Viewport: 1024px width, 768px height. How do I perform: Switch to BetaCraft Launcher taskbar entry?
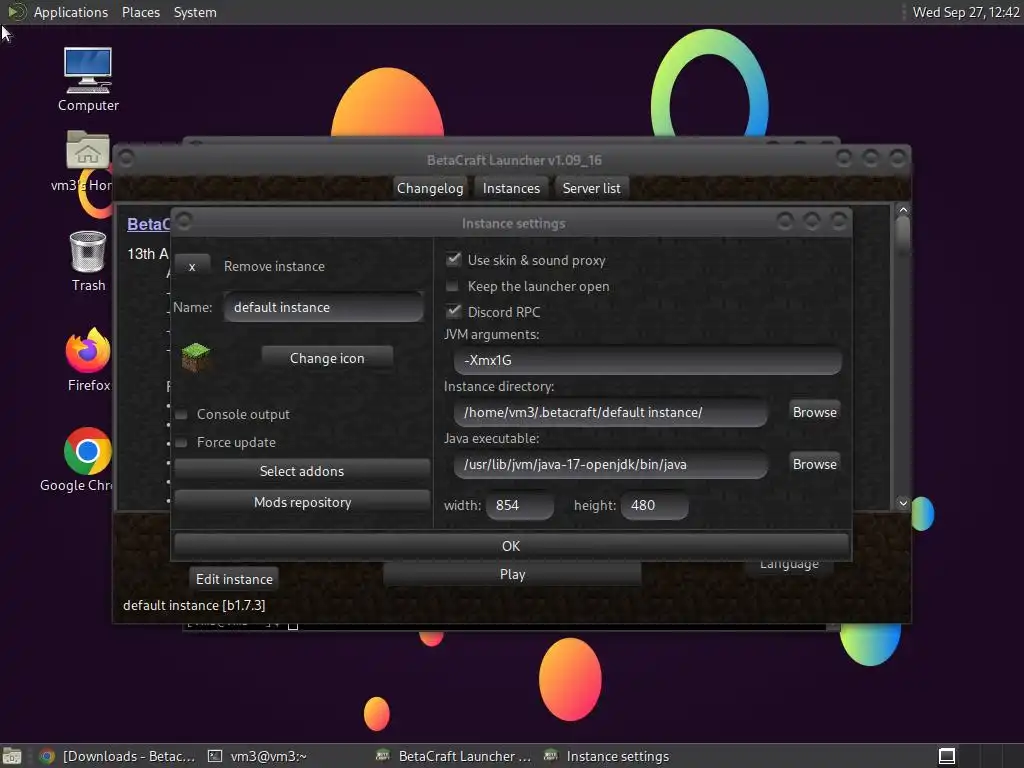point(454,756)
